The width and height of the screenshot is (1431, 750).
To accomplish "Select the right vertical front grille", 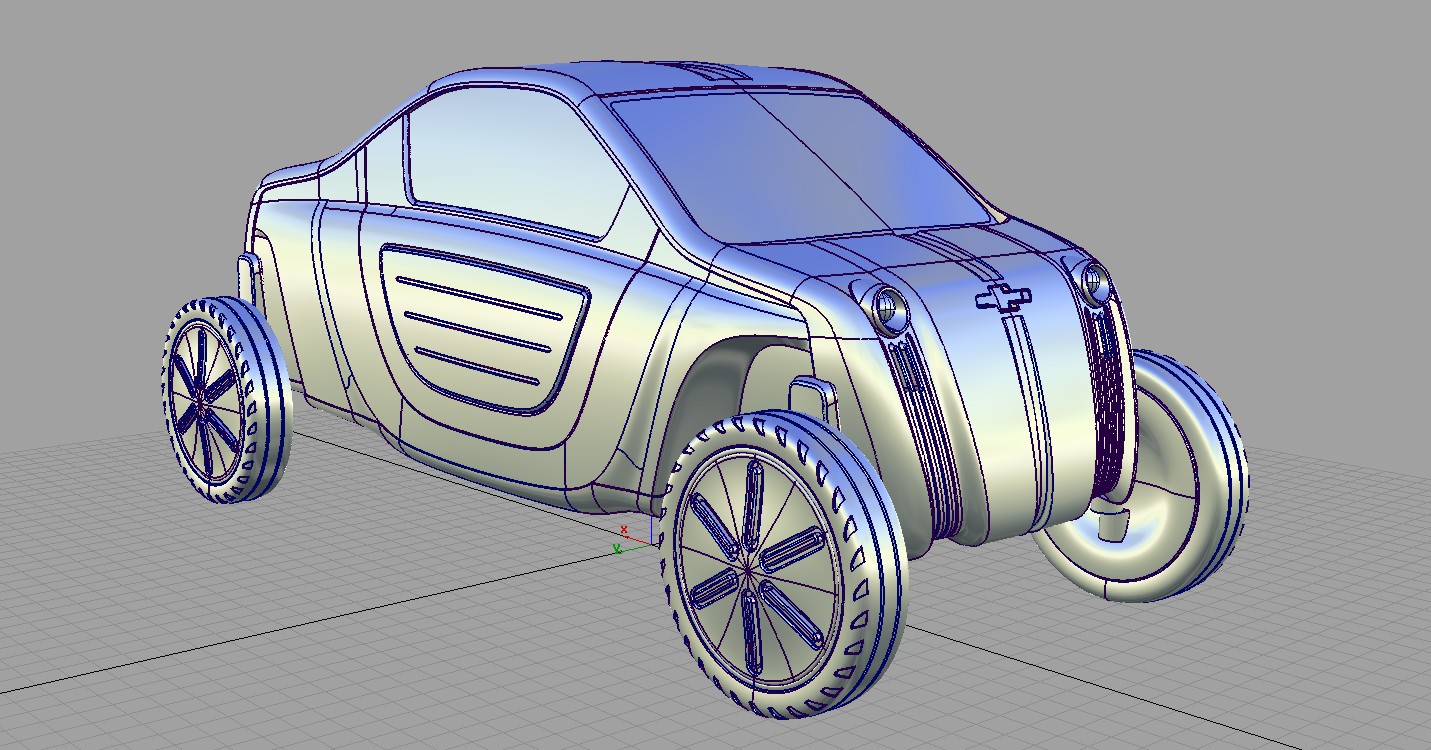I will tap(1108, 400).
